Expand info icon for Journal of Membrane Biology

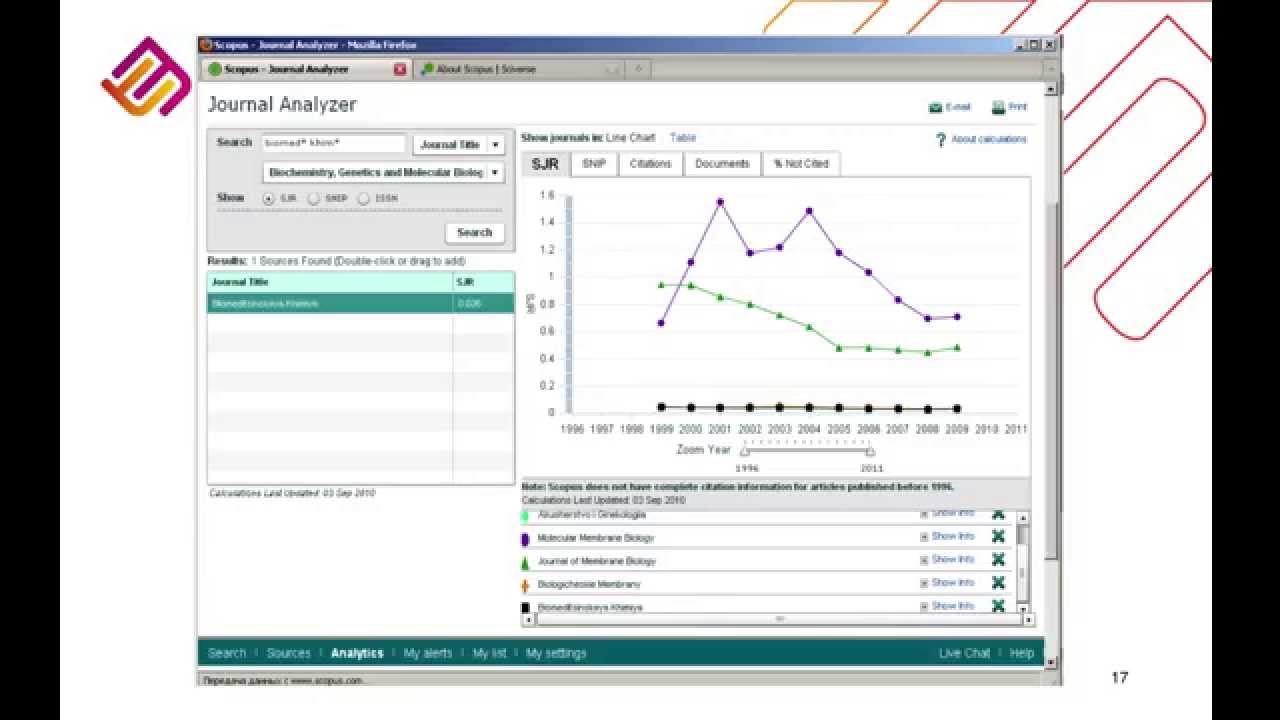pyautogui.click(x=924, y=560)
